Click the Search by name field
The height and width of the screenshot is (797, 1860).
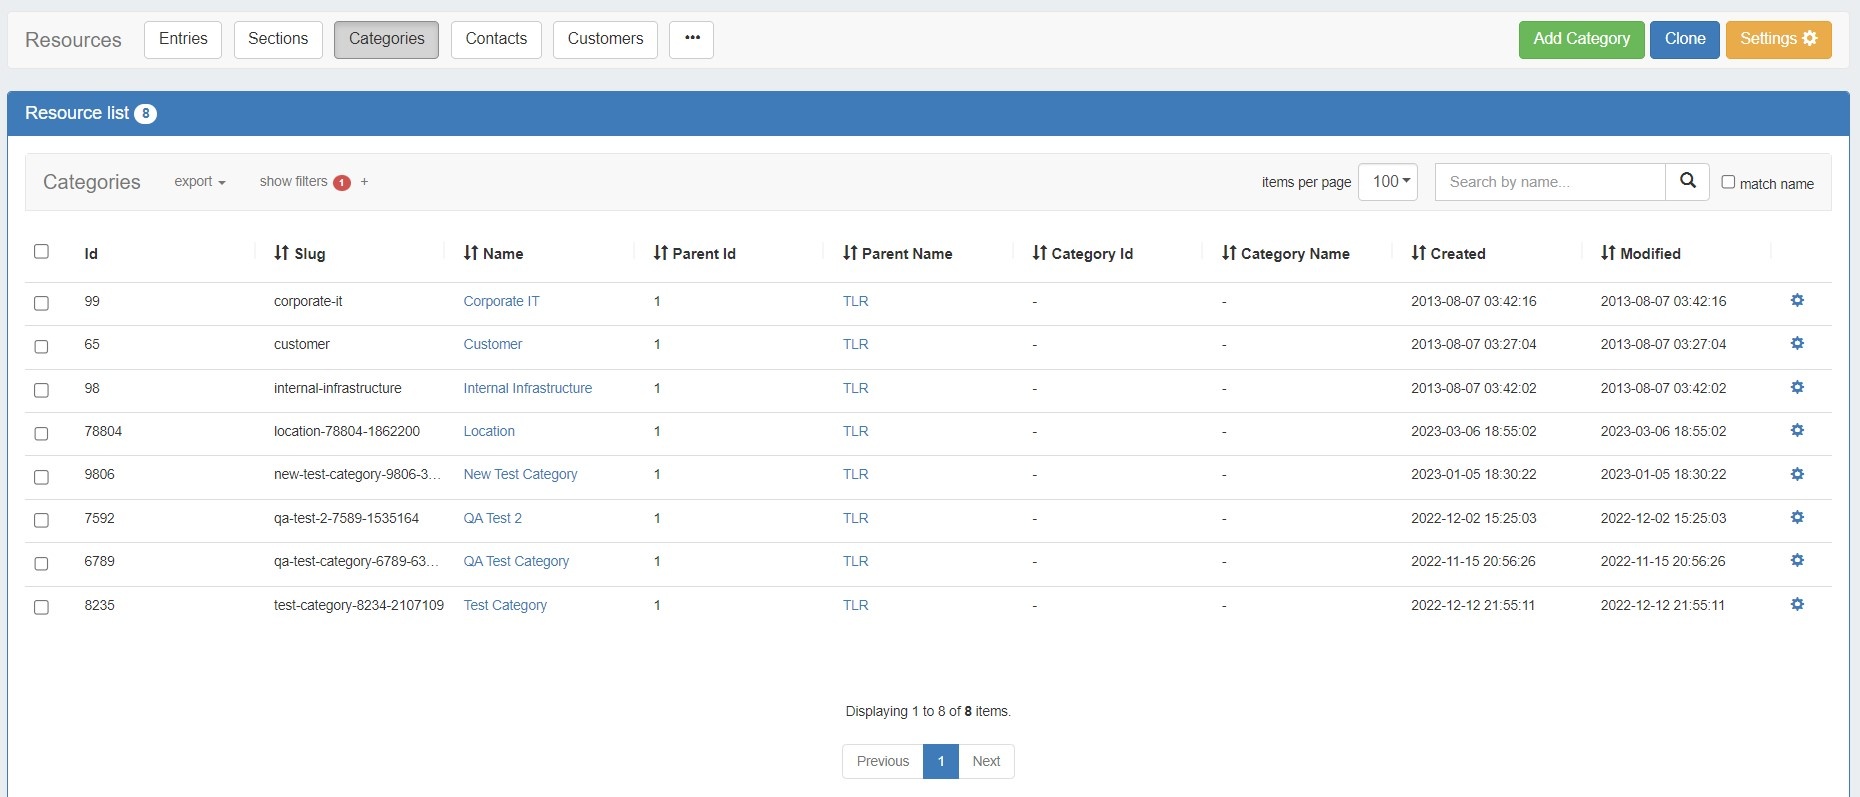[x=1549, y=182]
